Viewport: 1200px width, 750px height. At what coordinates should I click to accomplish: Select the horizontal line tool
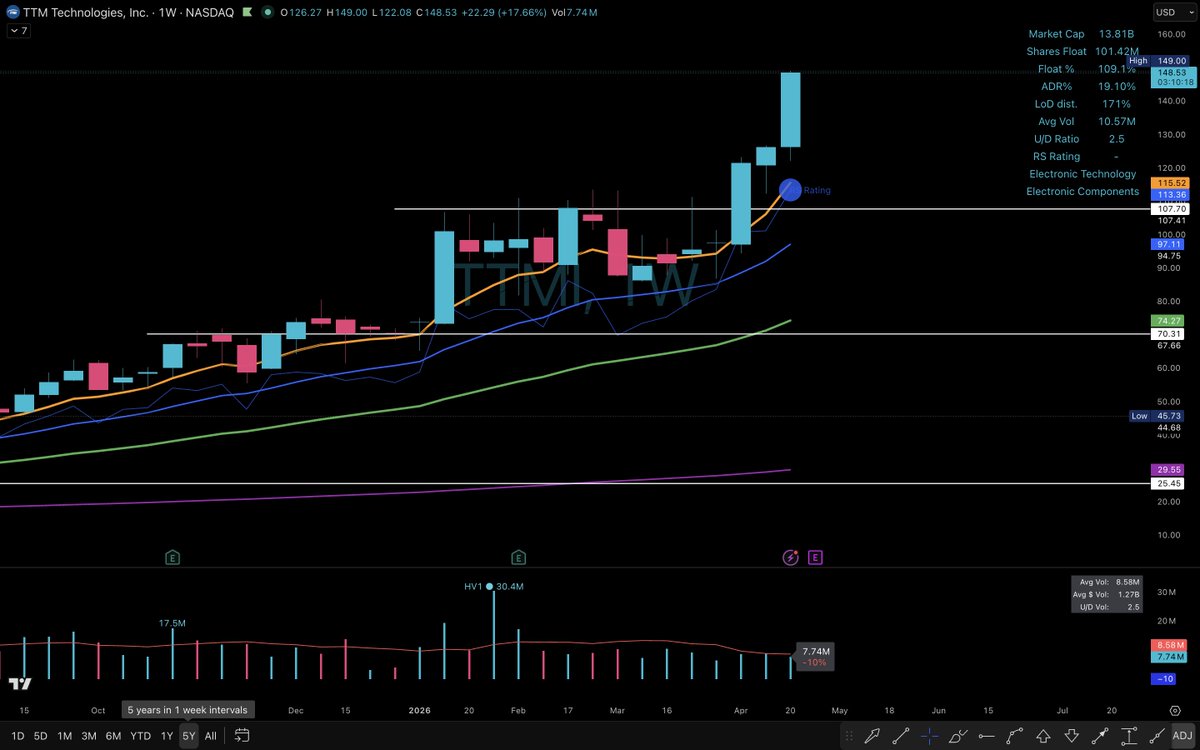pyautogui.click(x=987, y=736)
